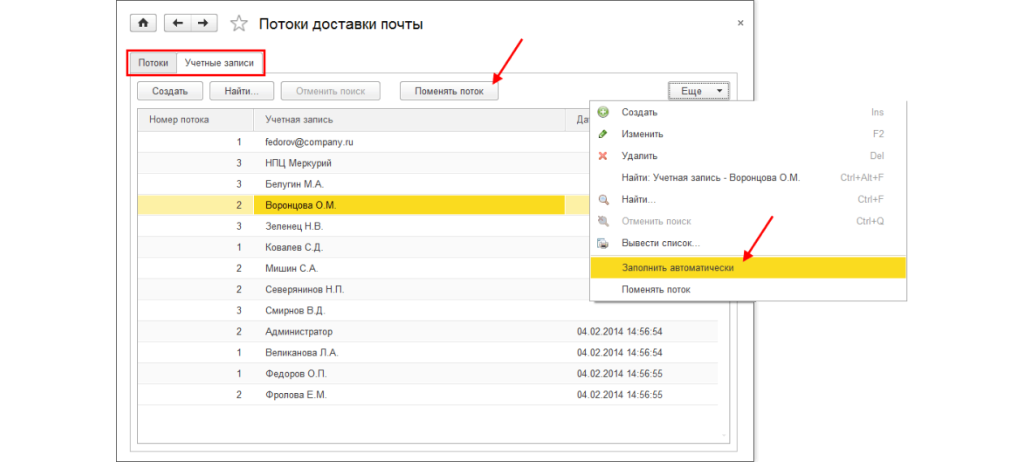Click the Home icon button
Image resolution: width=1024 pixels, height=462 pixels.
(x=145, y=23)
